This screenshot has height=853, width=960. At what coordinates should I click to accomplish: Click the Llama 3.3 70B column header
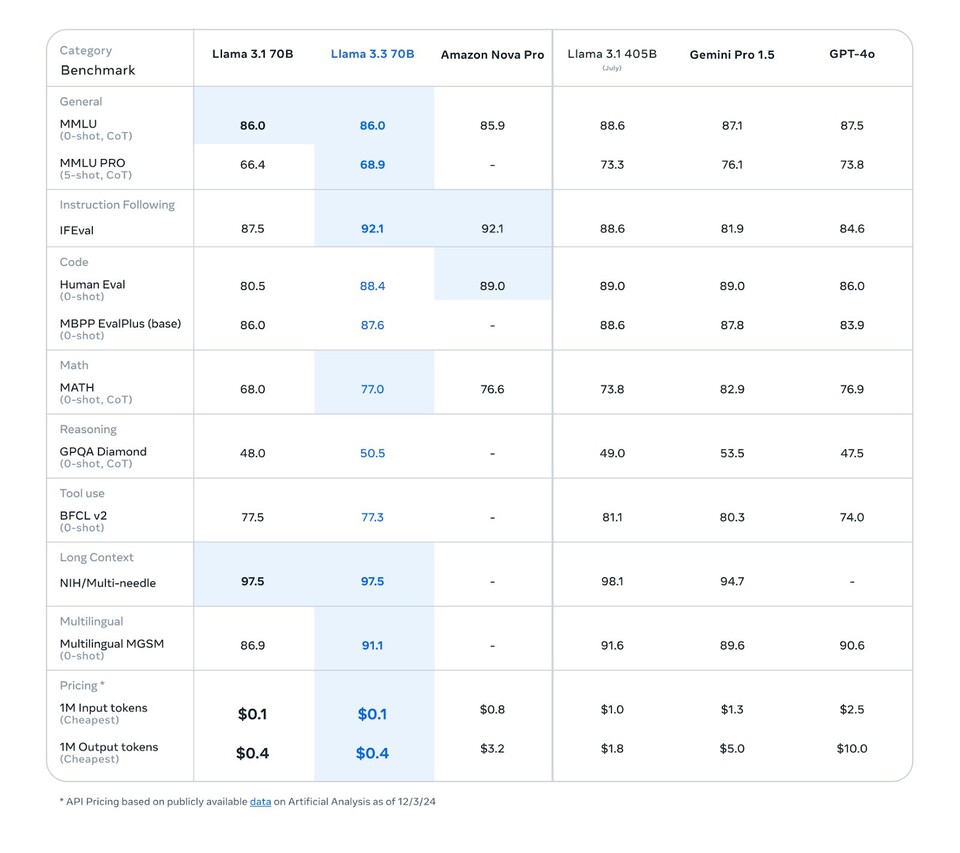coord(372,54)
